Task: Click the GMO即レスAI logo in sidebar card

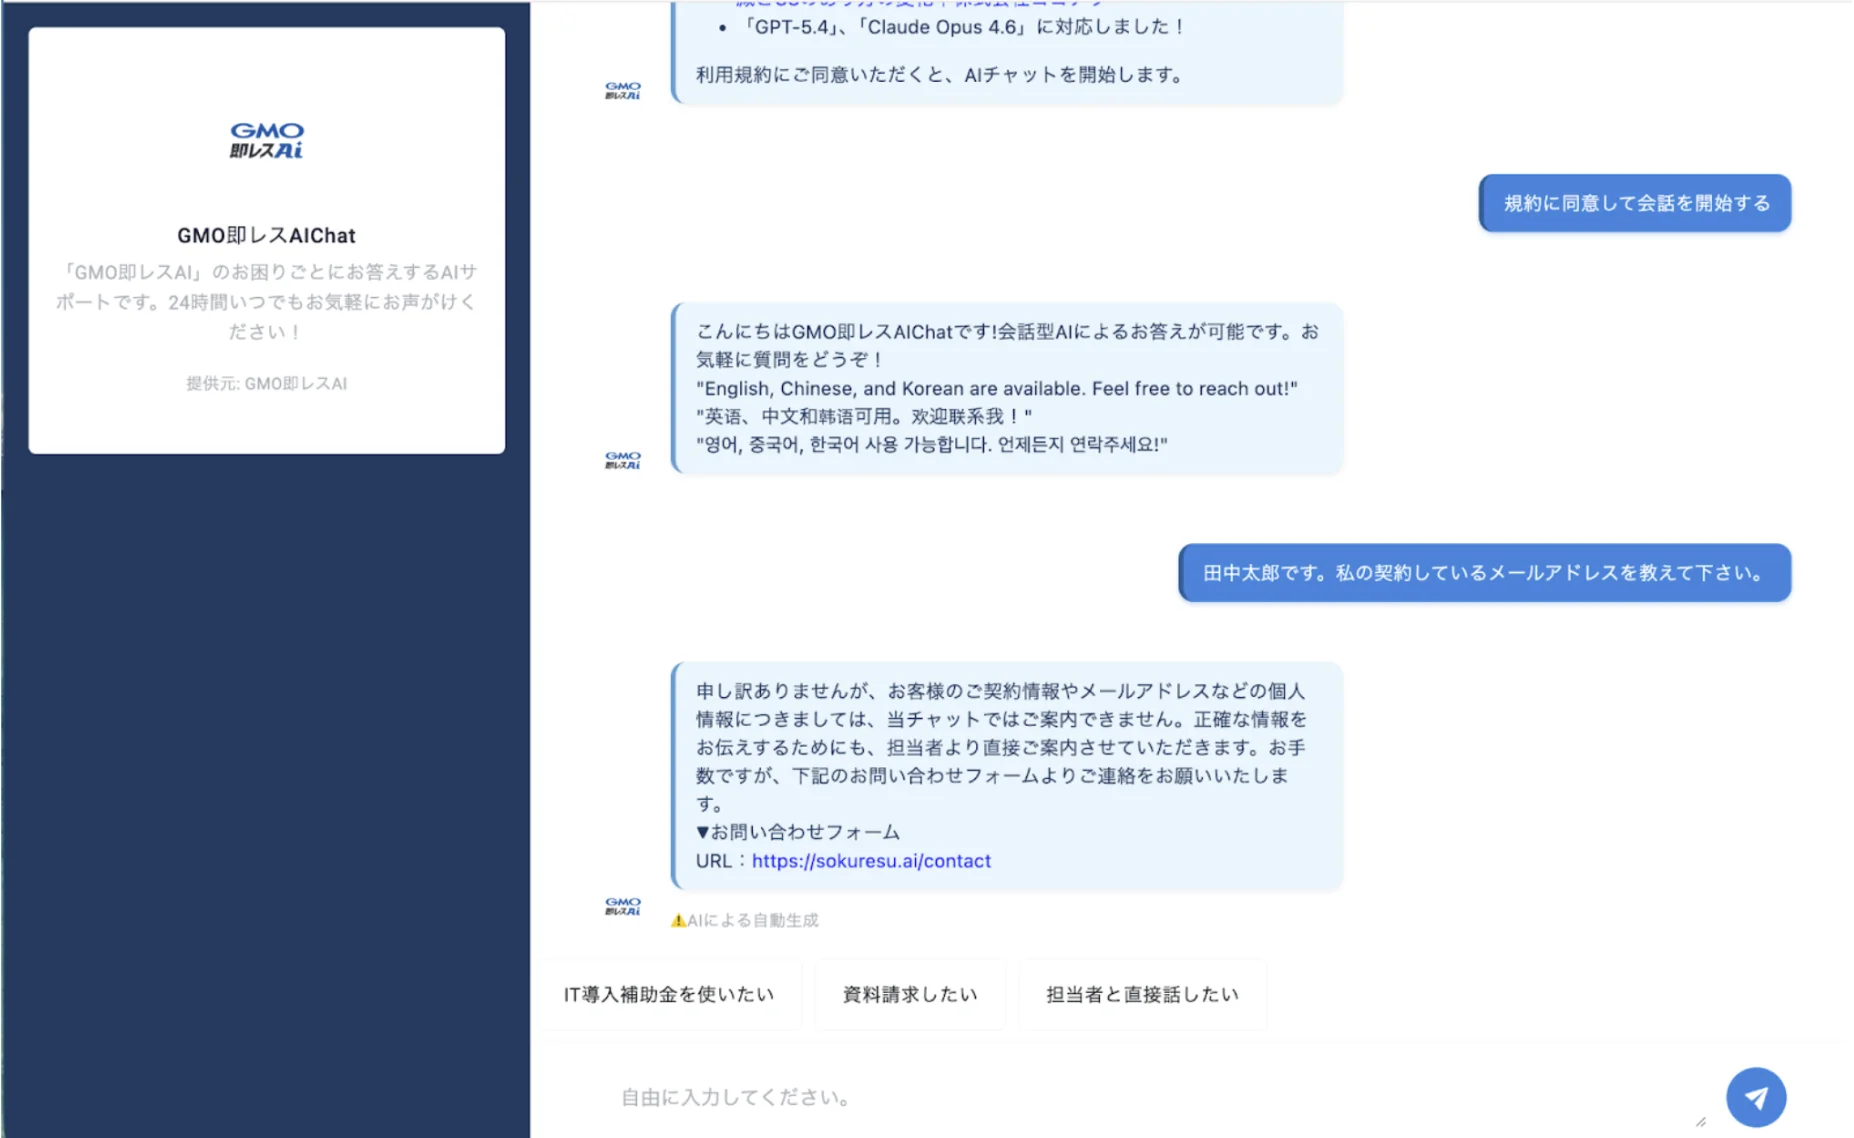Action: (x=266, y=141)
